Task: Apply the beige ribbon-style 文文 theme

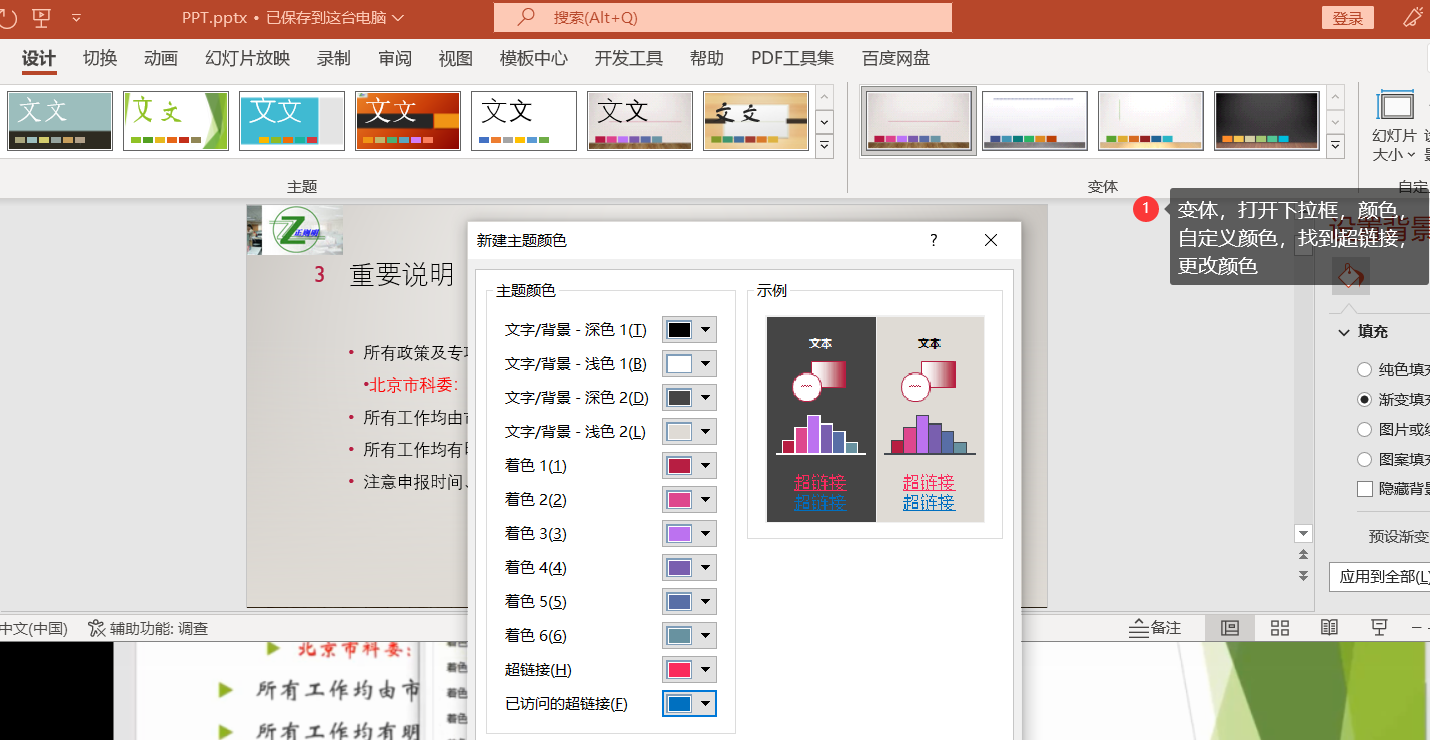Action: (x=756, y=121)
